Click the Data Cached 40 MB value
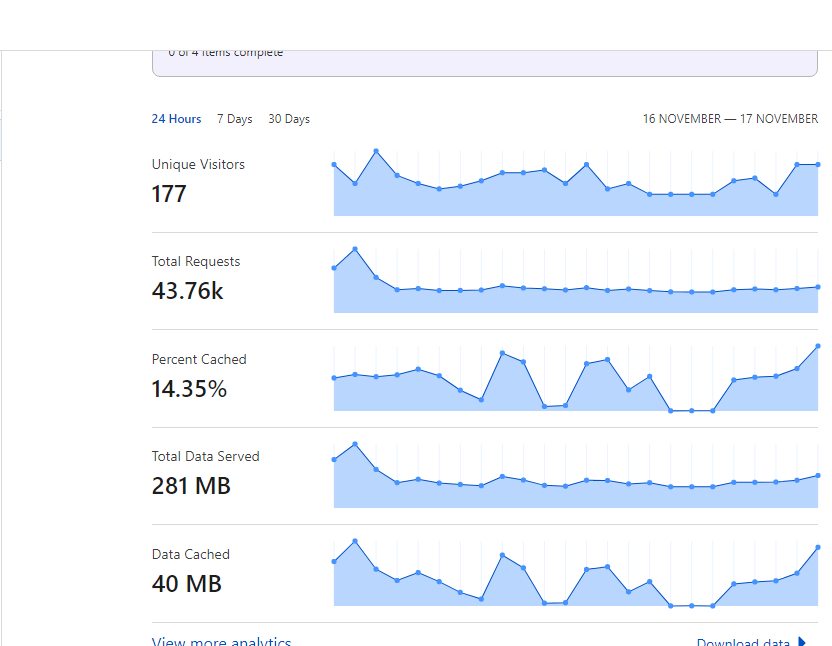Image resolution: width=832 pixels, height=646 pixels. (x=187, y=583)
